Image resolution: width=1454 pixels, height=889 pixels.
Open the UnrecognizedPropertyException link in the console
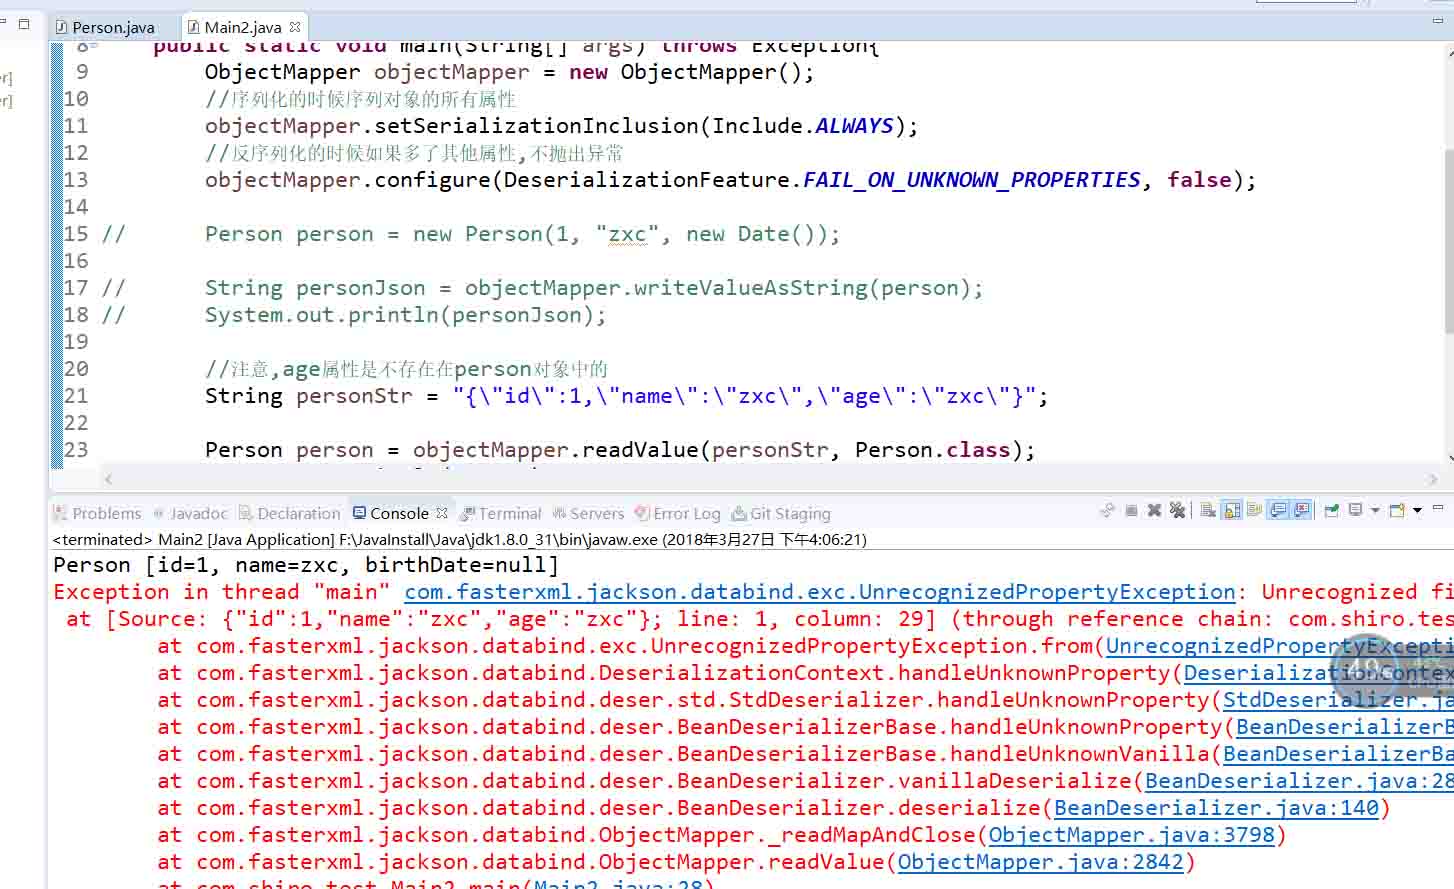(x=820, y=592)
